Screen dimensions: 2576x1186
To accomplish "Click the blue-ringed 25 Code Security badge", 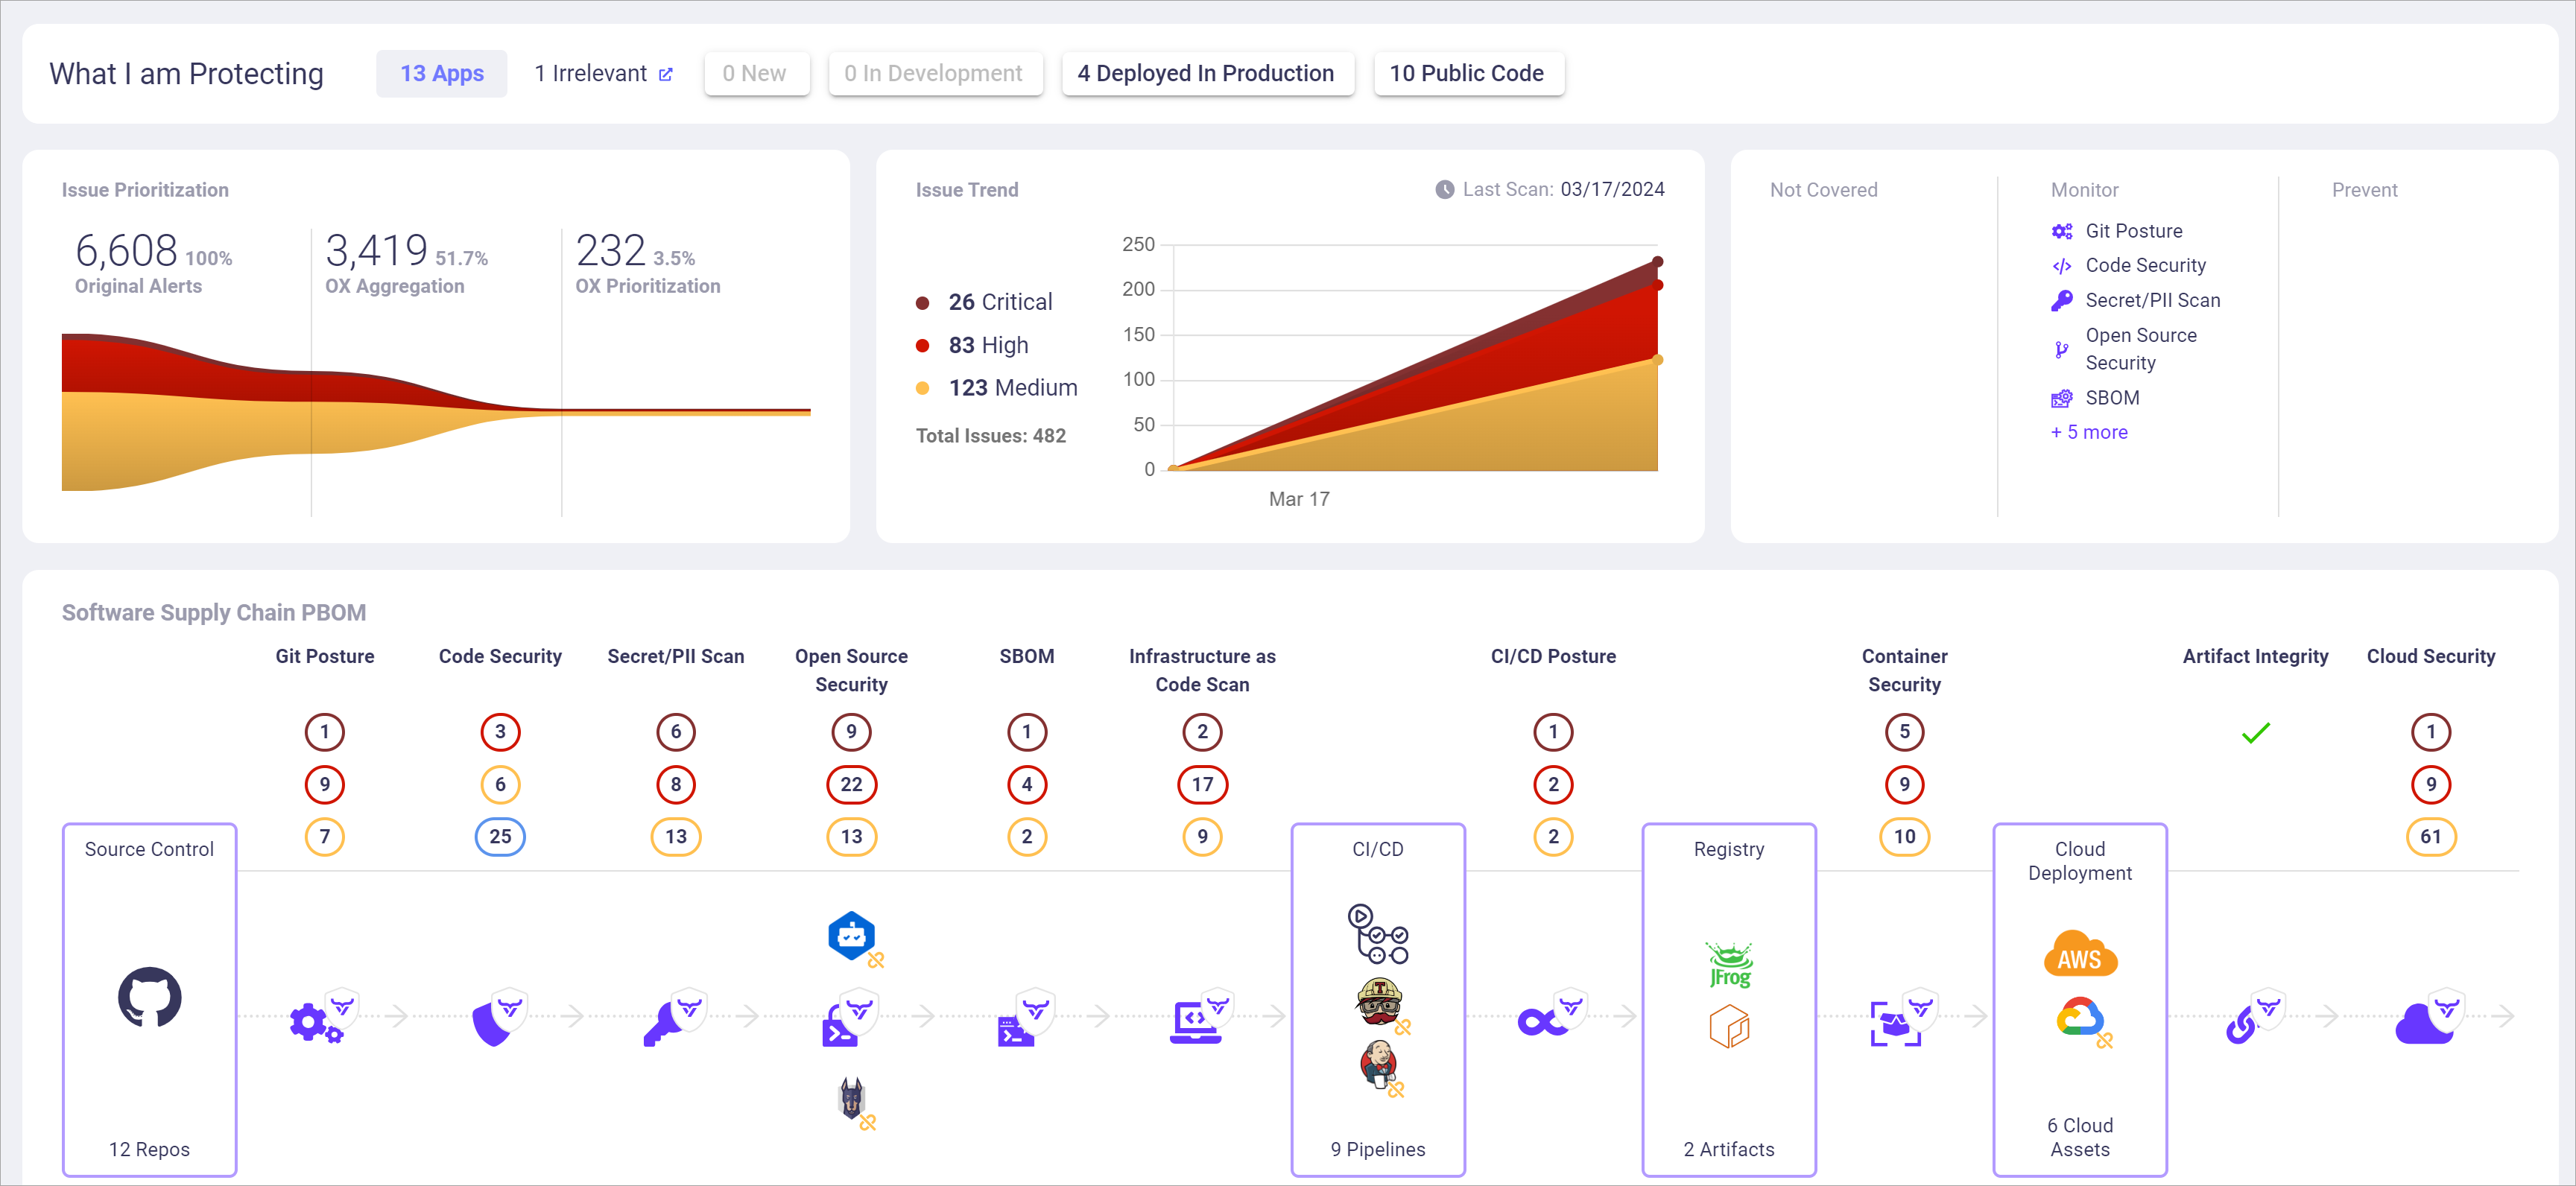I will [x=500, y=836].
